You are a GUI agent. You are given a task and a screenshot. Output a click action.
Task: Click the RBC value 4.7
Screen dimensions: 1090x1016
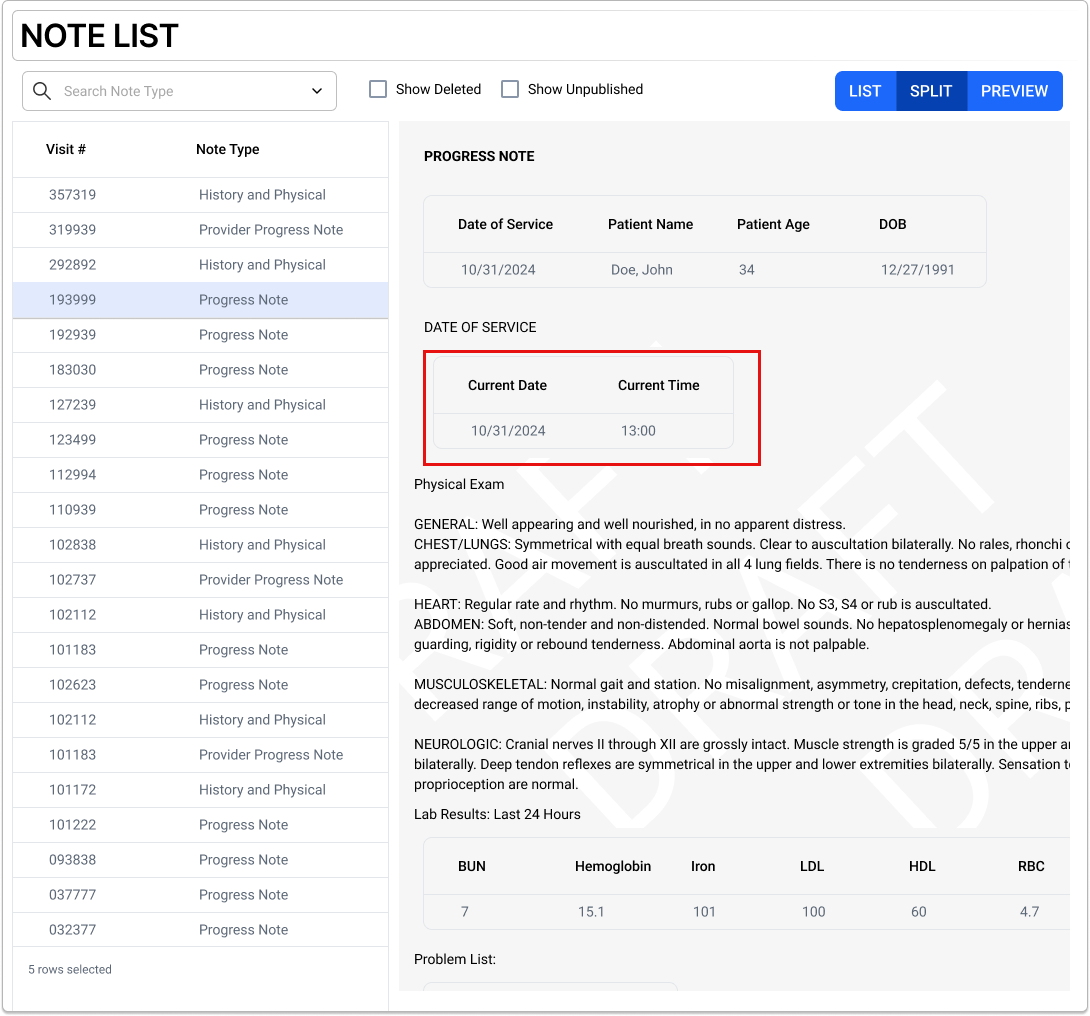pos(1030,912)
